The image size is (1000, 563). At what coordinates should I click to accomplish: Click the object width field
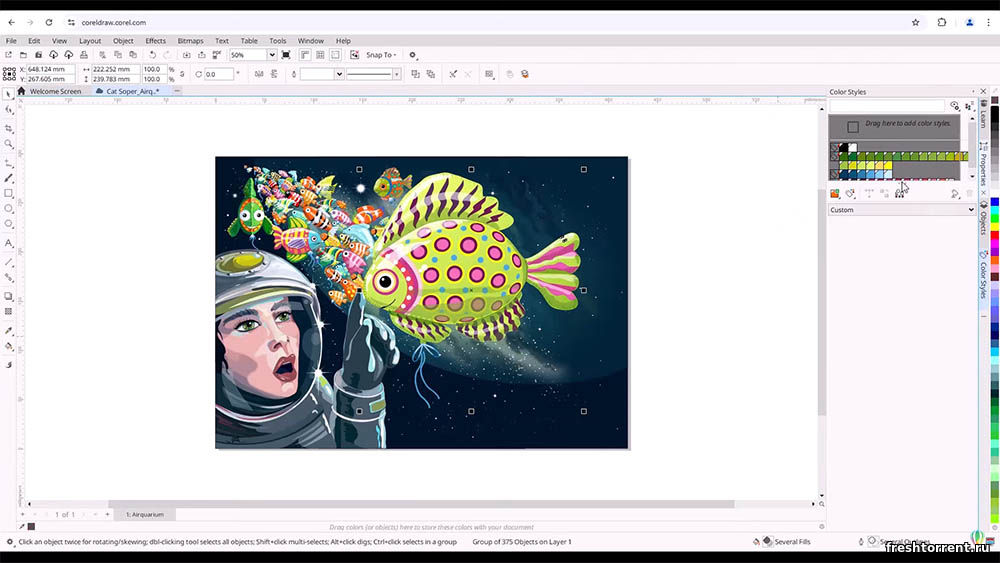pos(115,69)
